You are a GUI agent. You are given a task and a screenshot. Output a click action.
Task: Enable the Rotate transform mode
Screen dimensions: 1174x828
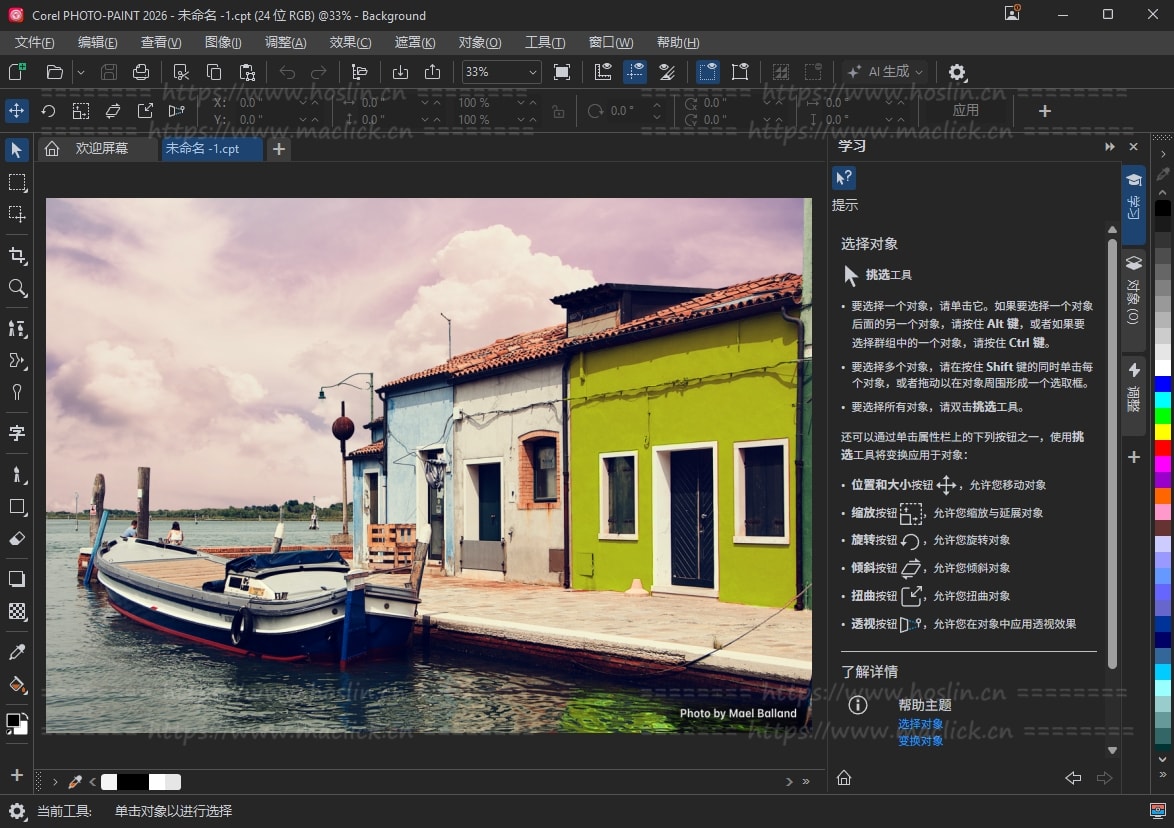[x=48, y=111]
